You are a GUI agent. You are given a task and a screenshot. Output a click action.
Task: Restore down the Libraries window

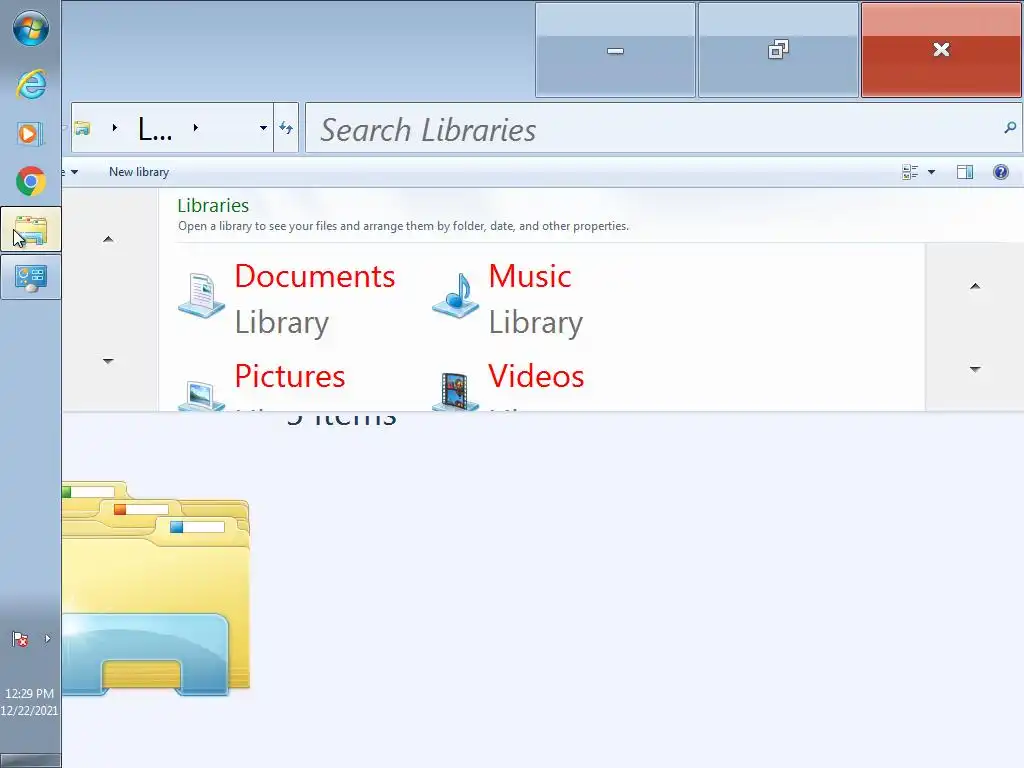click(x=778, y=50)
